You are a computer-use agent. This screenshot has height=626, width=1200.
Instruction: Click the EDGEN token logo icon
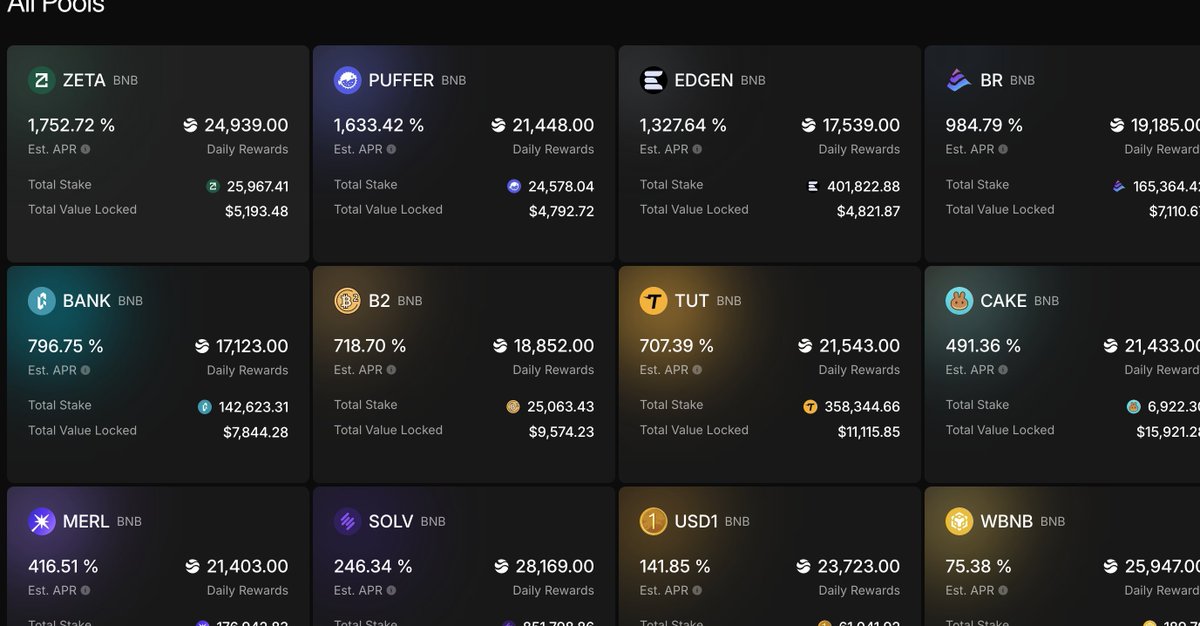pos(653,80)
